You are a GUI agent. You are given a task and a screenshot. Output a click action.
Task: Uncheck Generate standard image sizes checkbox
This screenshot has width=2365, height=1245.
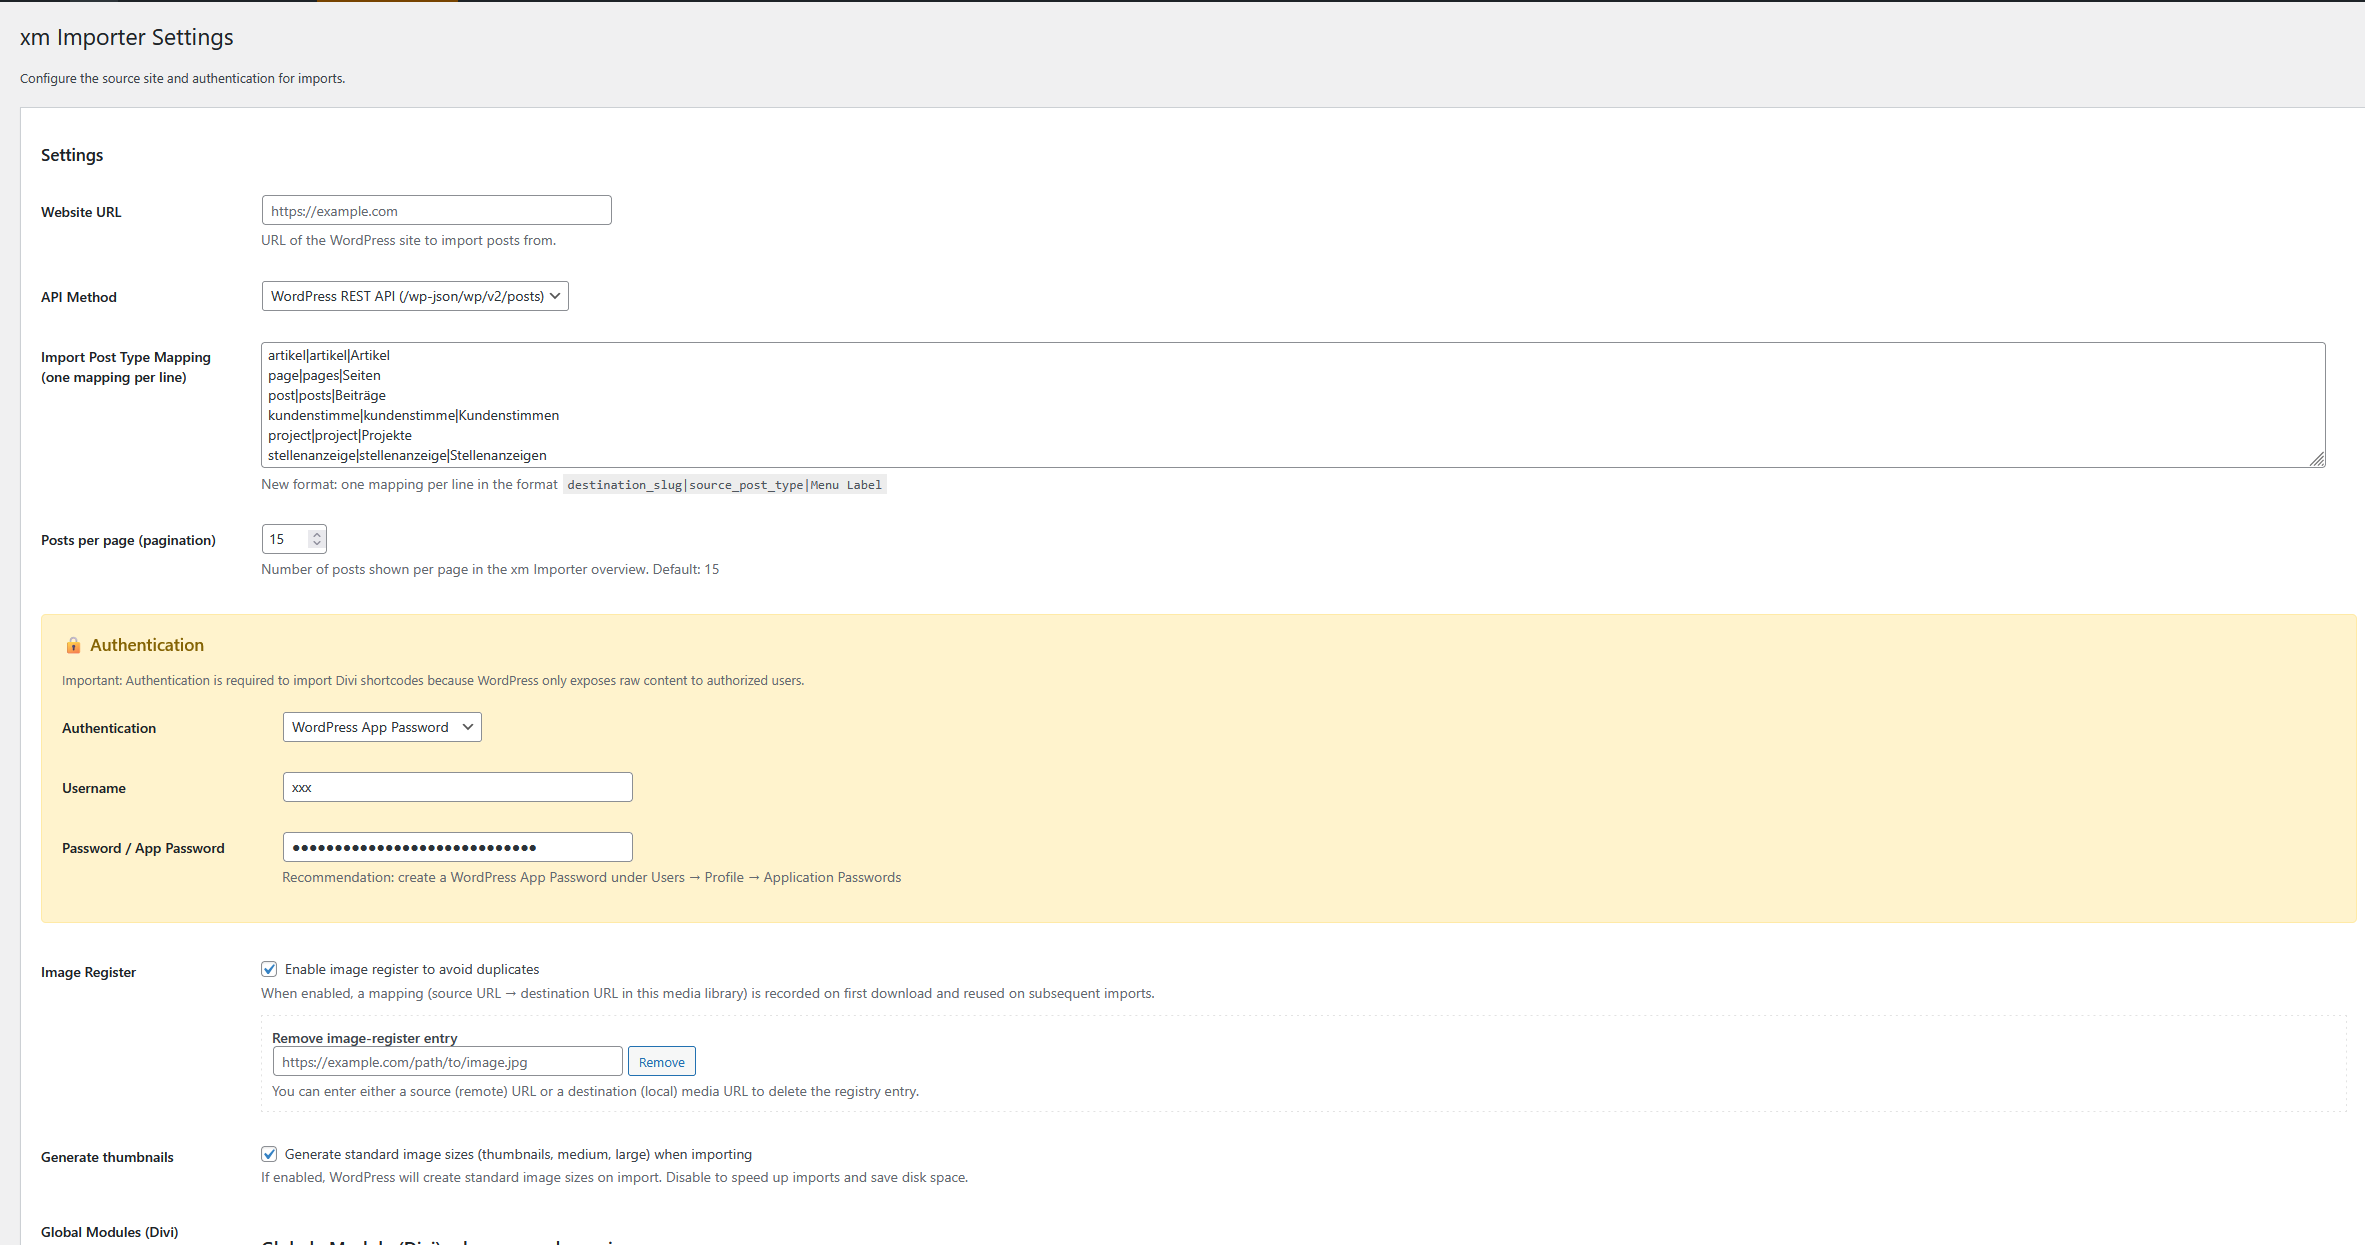pyautogui.click(x=269, y=1154)
